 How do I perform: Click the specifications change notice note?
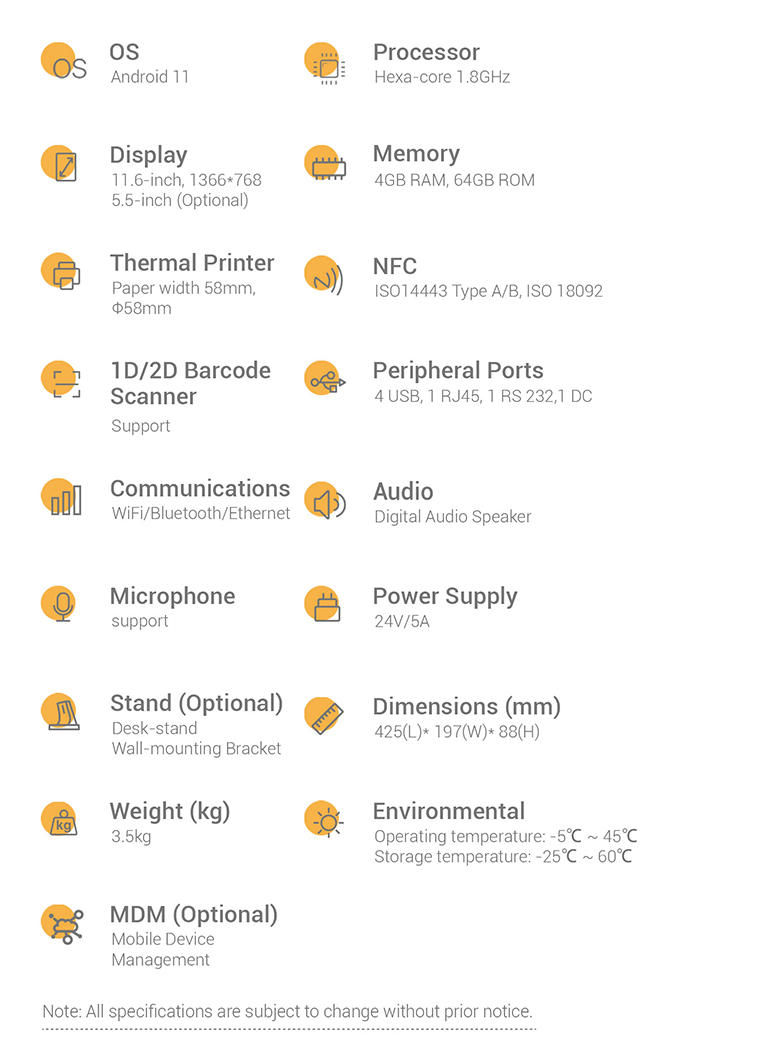pyautogui.click(x=288, y=1011)
